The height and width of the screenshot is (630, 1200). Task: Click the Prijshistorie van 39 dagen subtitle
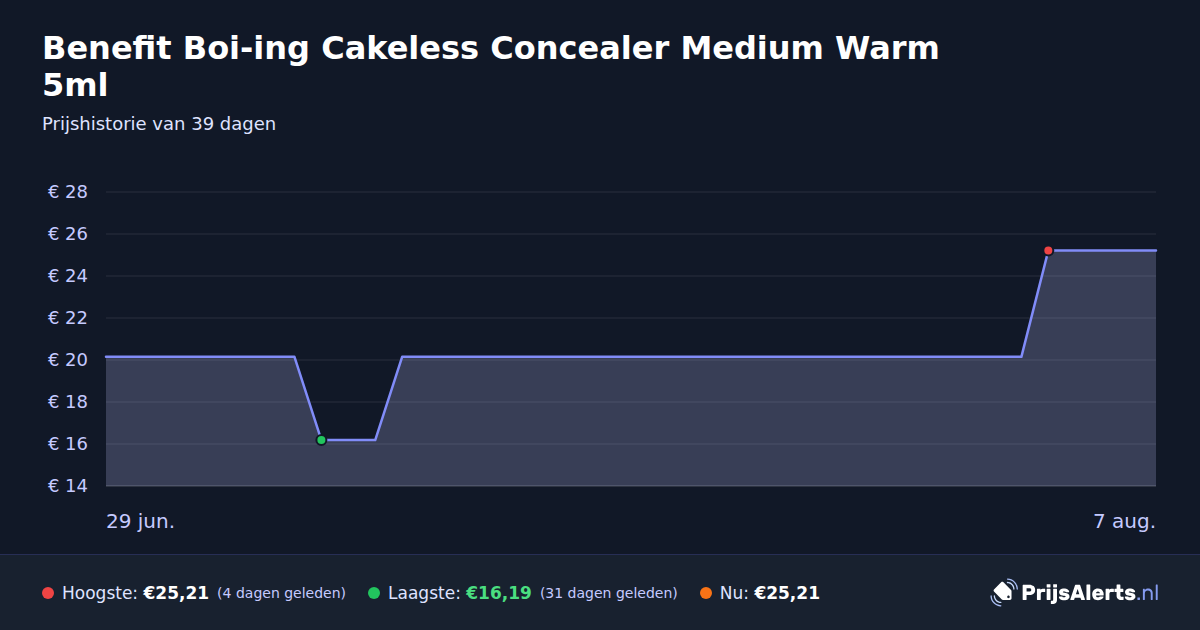tap(159, 124)
